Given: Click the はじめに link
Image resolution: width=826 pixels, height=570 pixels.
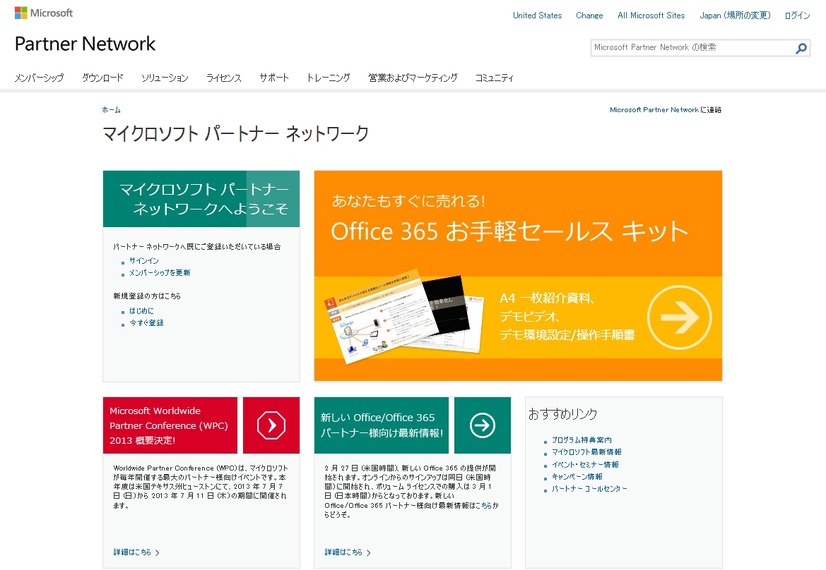Looking at the screenshot, I should [142, 311].
